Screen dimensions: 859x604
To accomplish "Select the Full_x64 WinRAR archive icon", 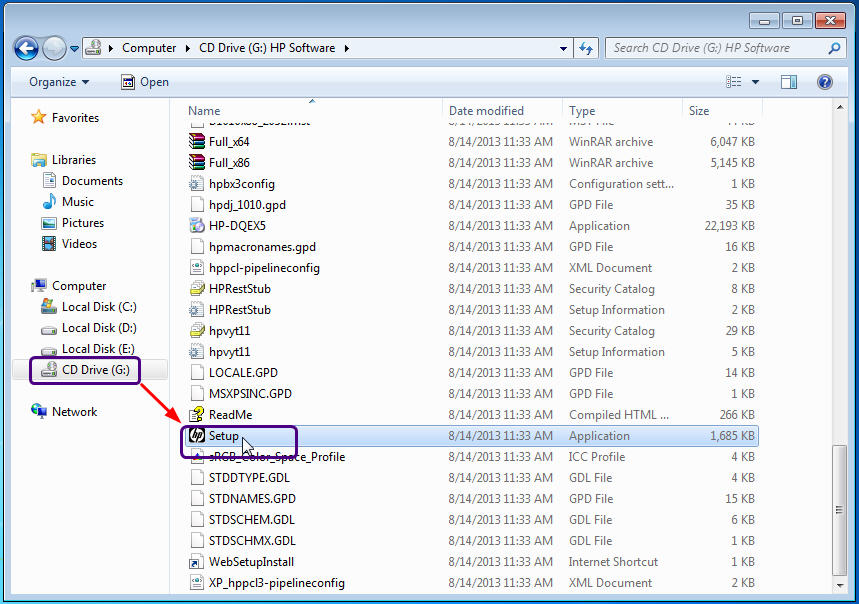I will point(197,141).
